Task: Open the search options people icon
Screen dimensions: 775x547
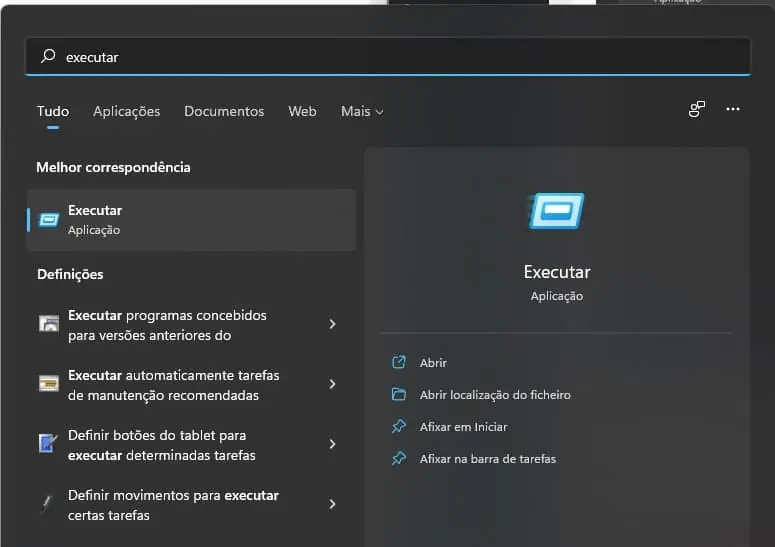Action: pos(697,110)
